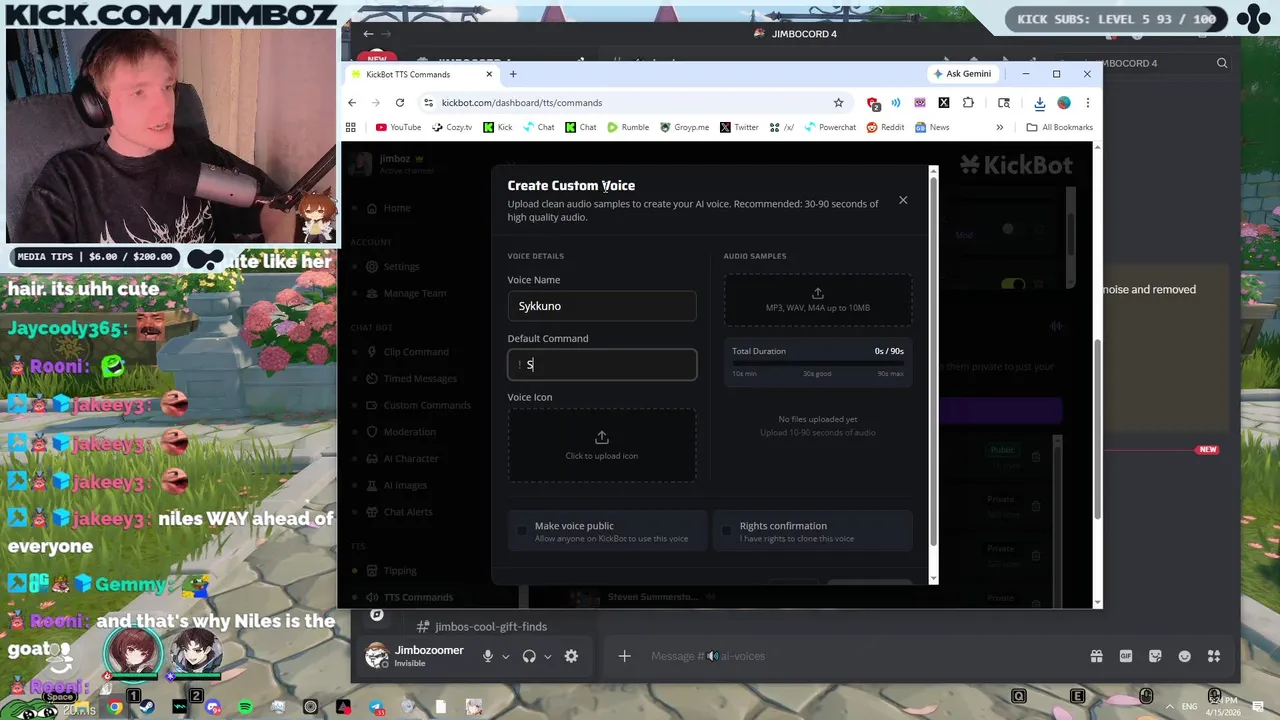Image resolution: width=1280 pixels, height=720 pixels.
Task: Click the Discord attachment plus button
Action: point(624,656)
